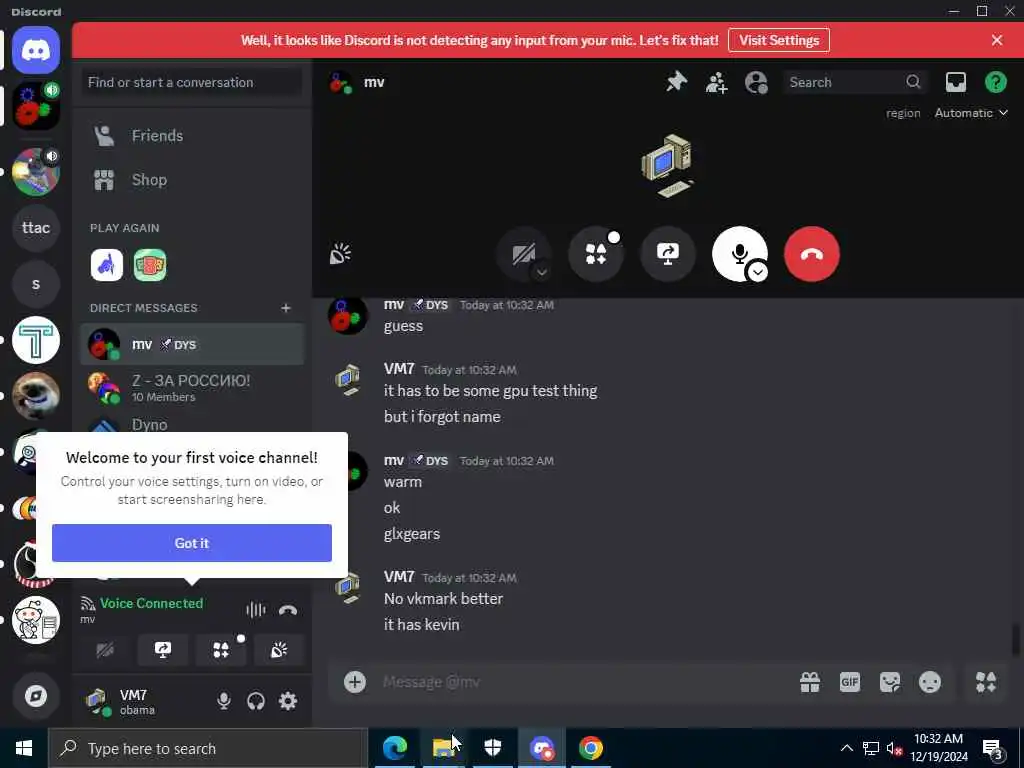Image resolution: width=1024 pixels, height=768 pixels.
Task: Open the Reddit Snoo server icon
Action: click(36, 620)
